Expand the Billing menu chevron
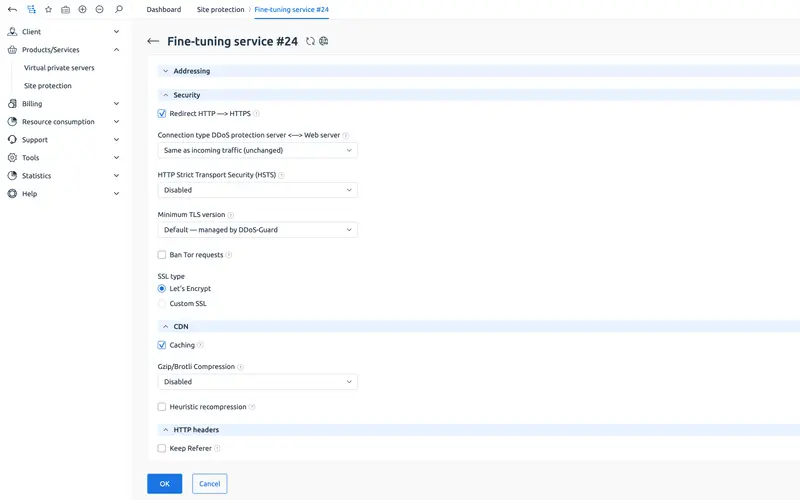This screenshot has width=800, height=500. click(x=116, y=104)
